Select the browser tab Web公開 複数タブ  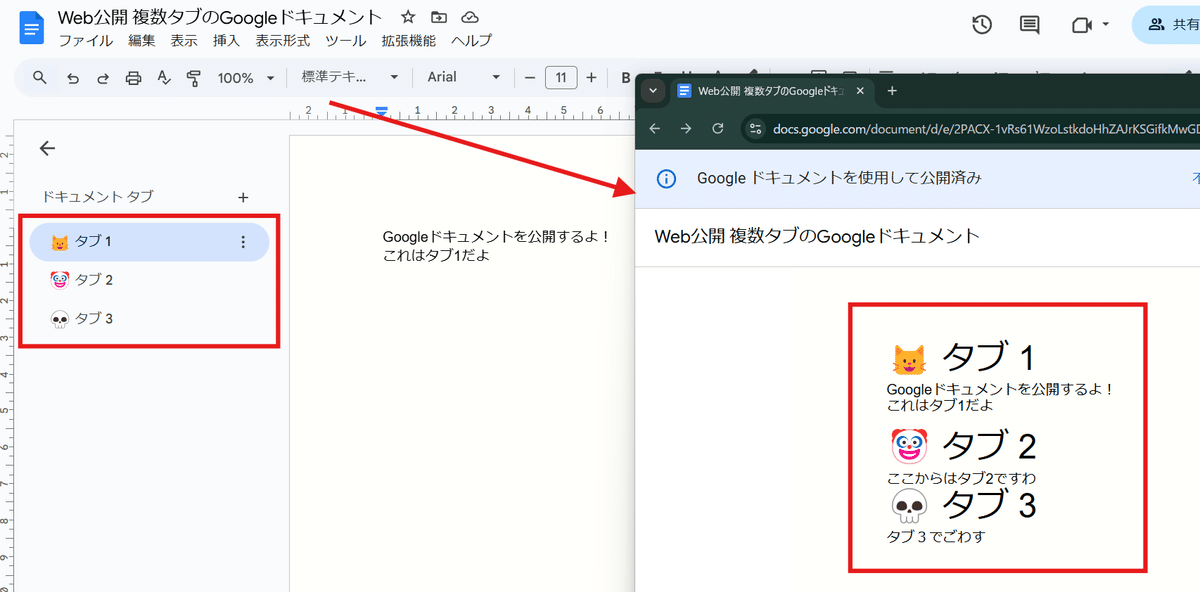[772, 91]
